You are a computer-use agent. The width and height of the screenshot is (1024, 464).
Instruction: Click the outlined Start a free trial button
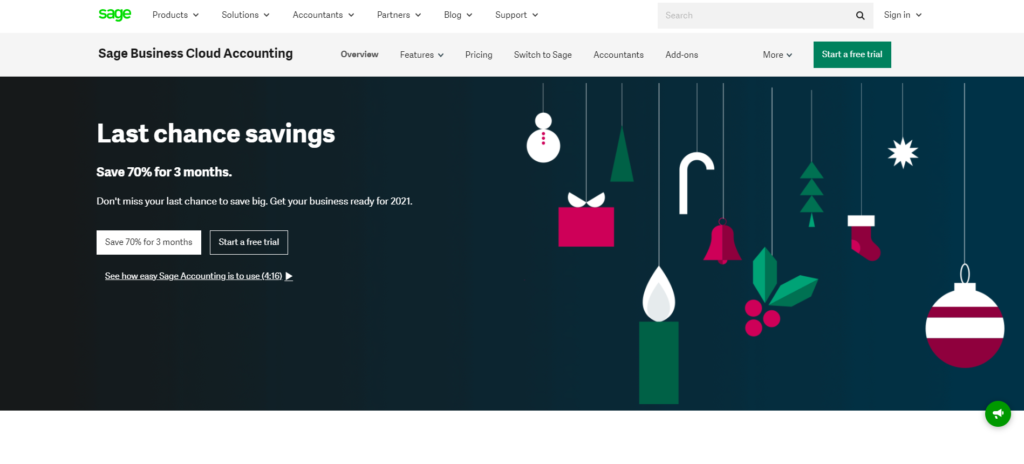point(249,242)
